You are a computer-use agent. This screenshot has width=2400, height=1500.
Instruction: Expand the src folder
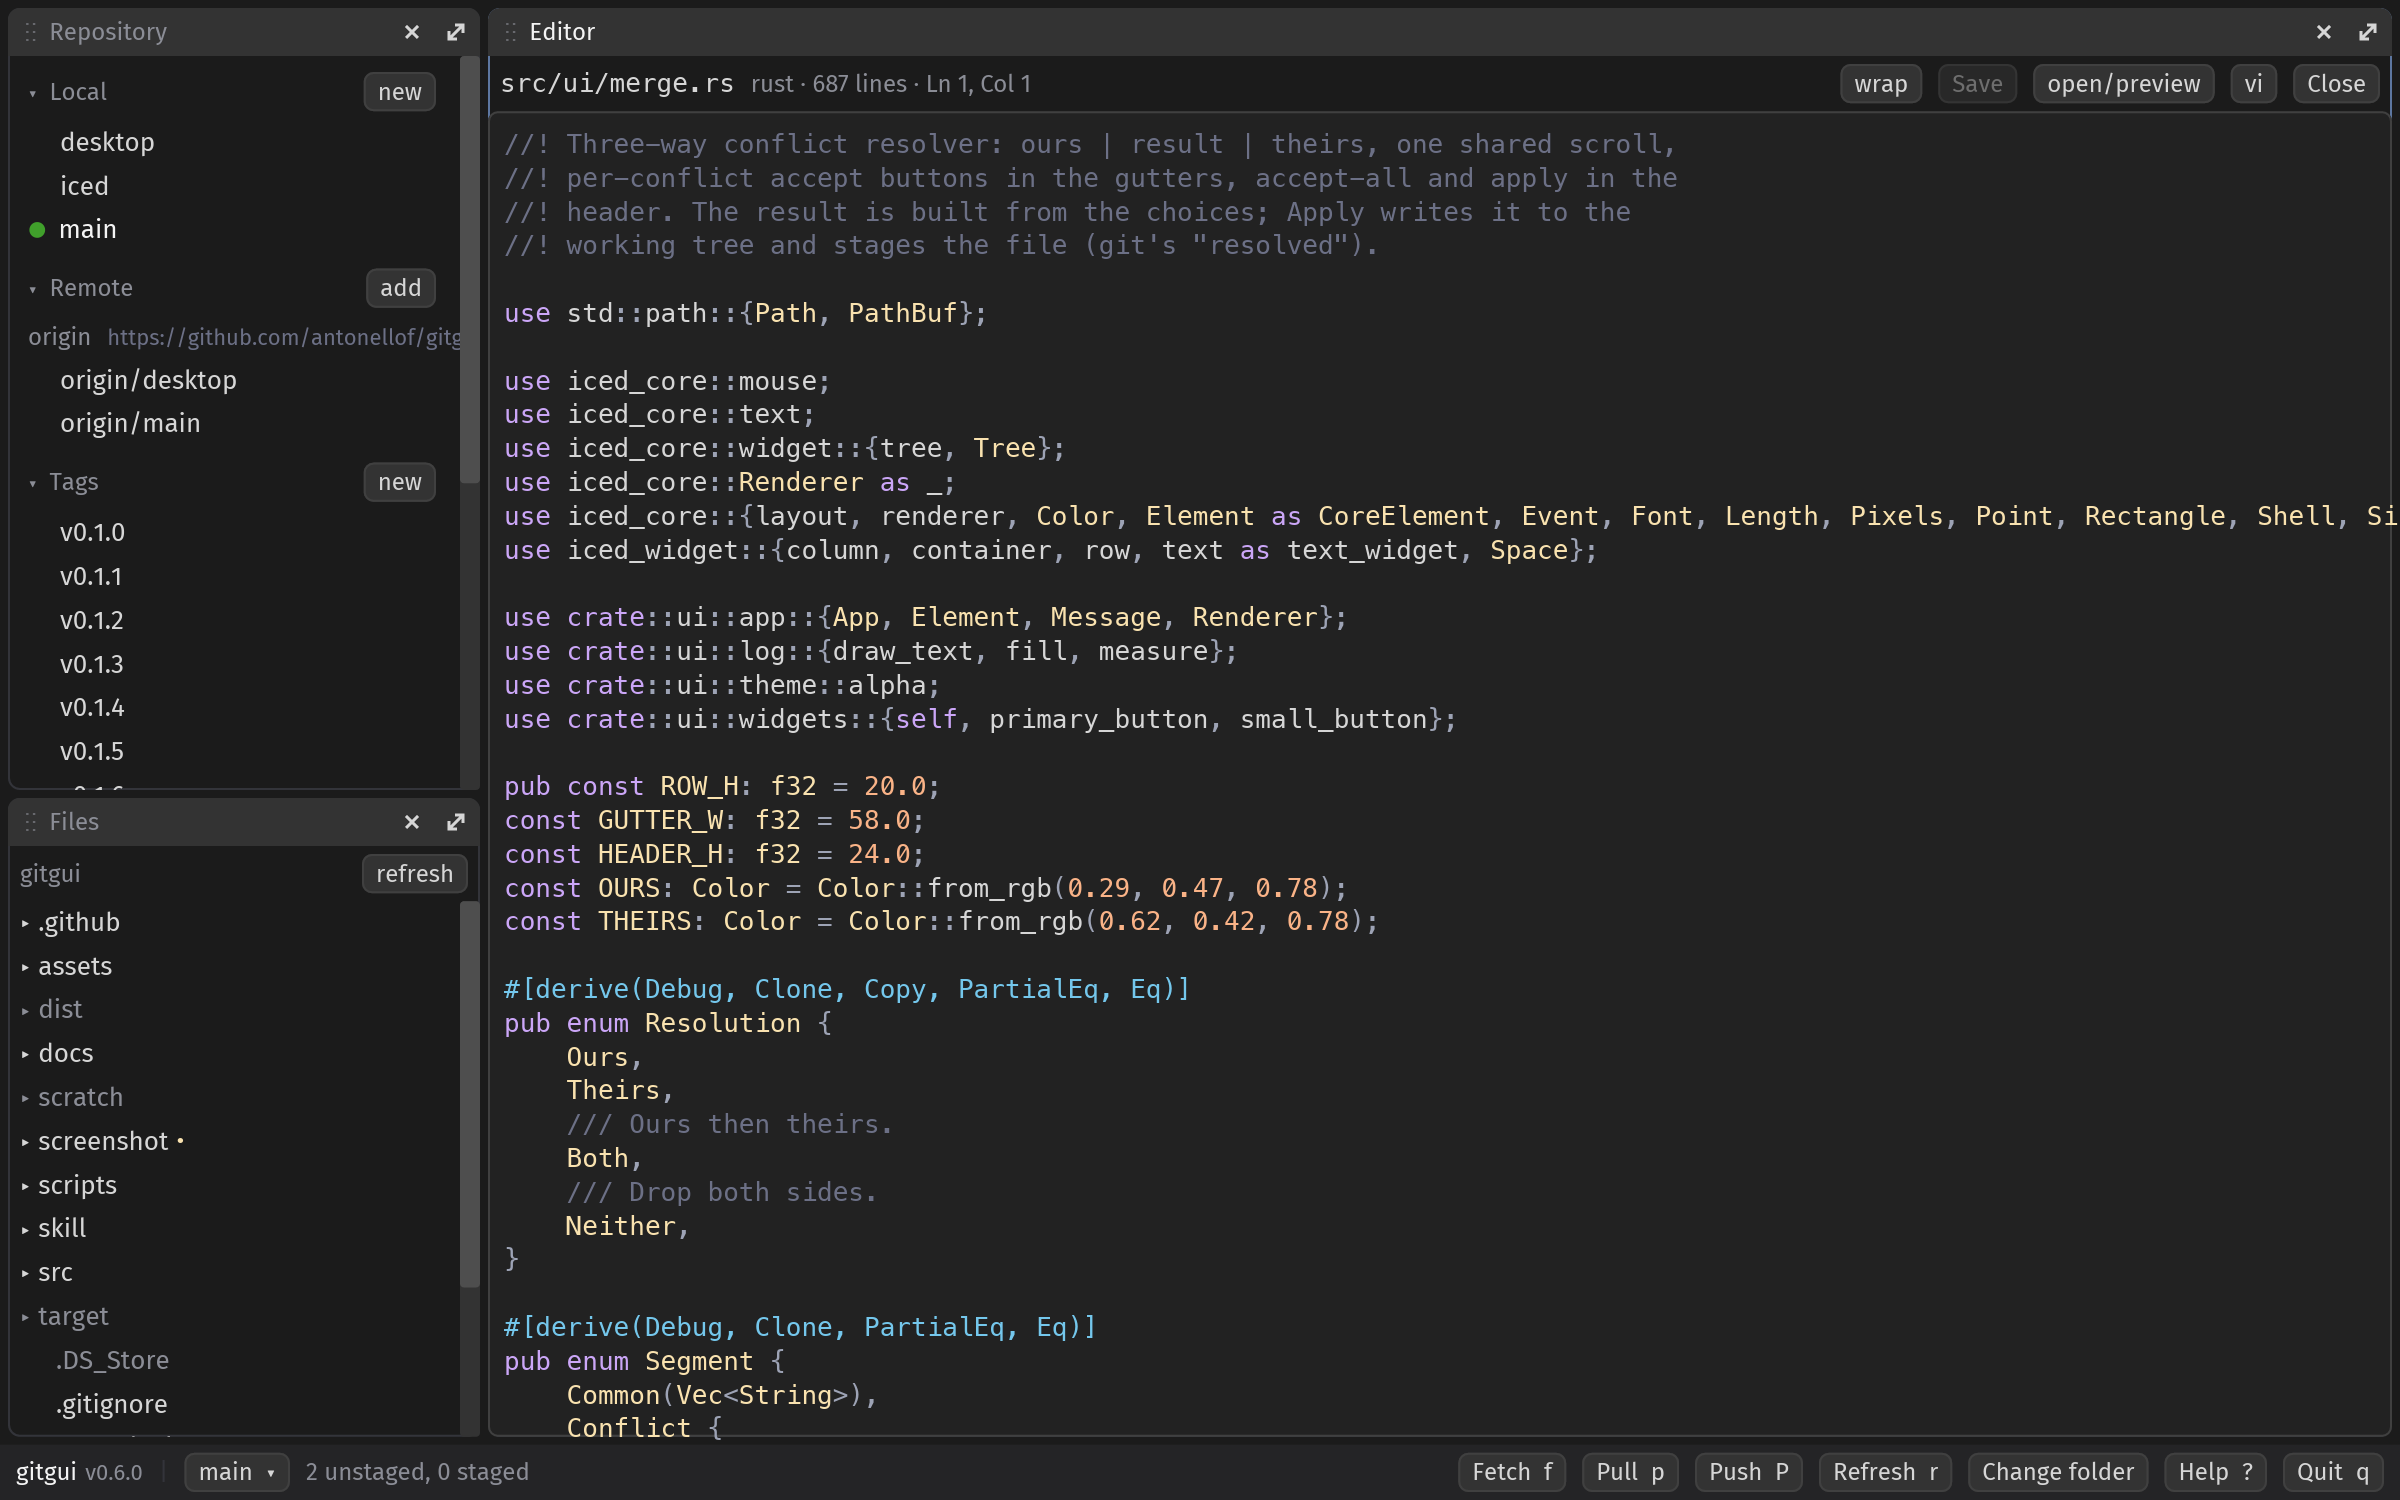25,1273
